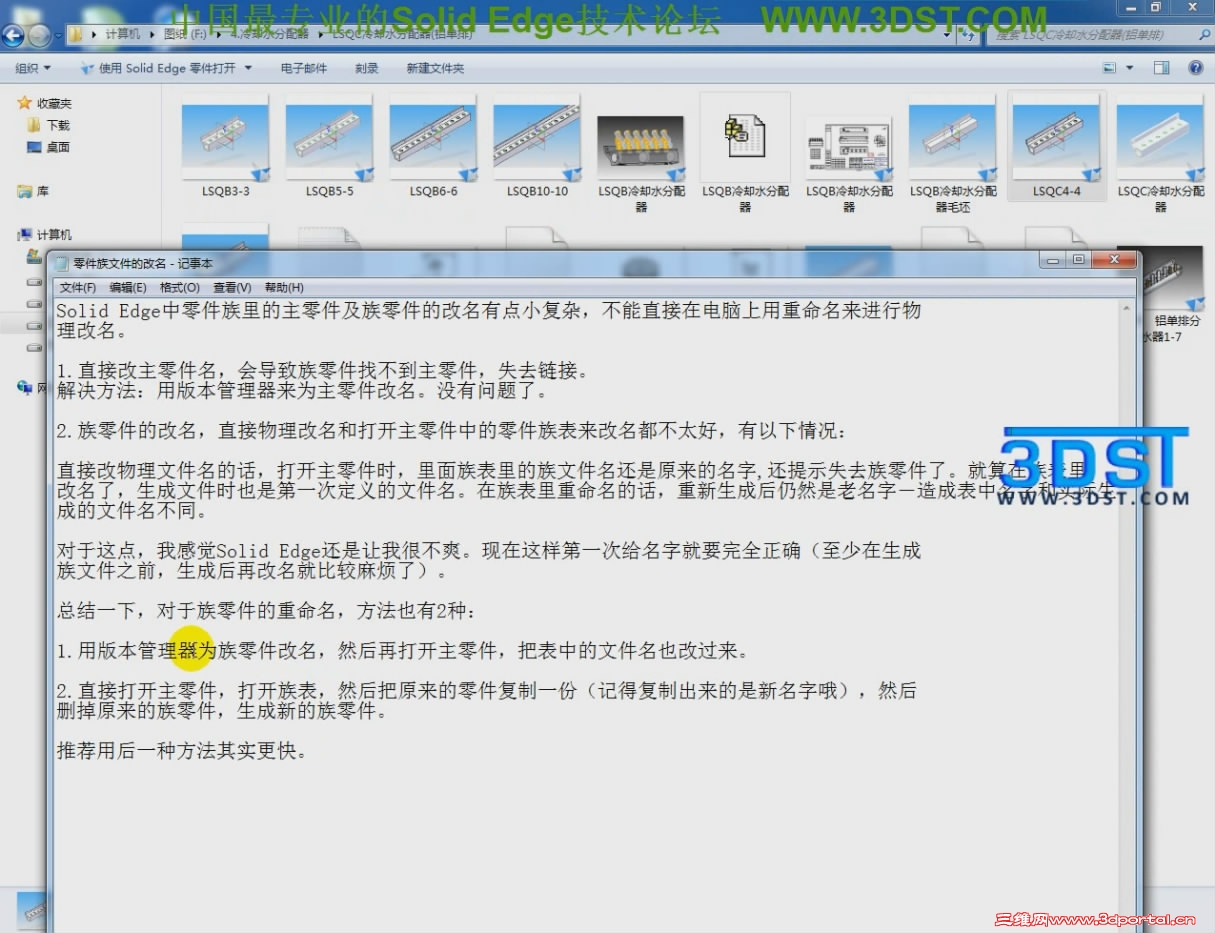Open the Notepad 帮助(H) menu
Screen dimensions: 1215x933
click(x=284, y=287)
